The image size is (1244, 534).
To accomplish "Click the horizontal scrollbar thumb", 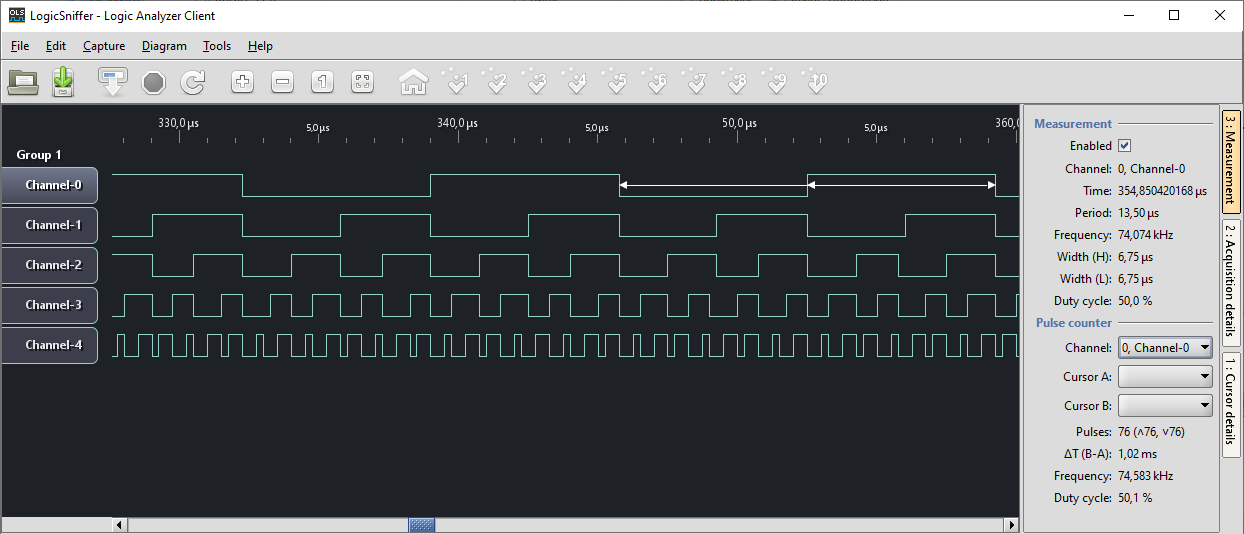I will click(422, 525).
